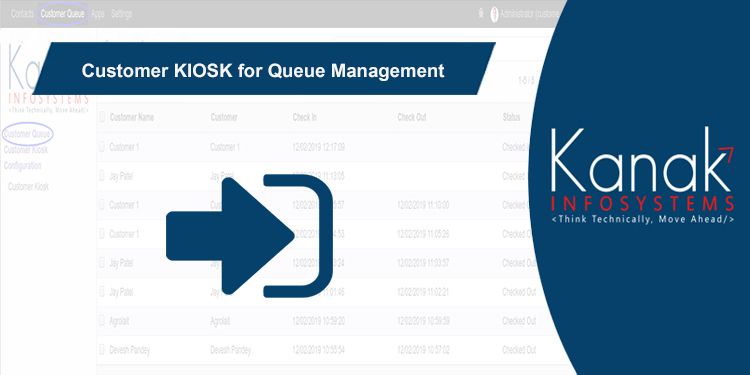Click the Administrator avatar icon

point(495,14)
